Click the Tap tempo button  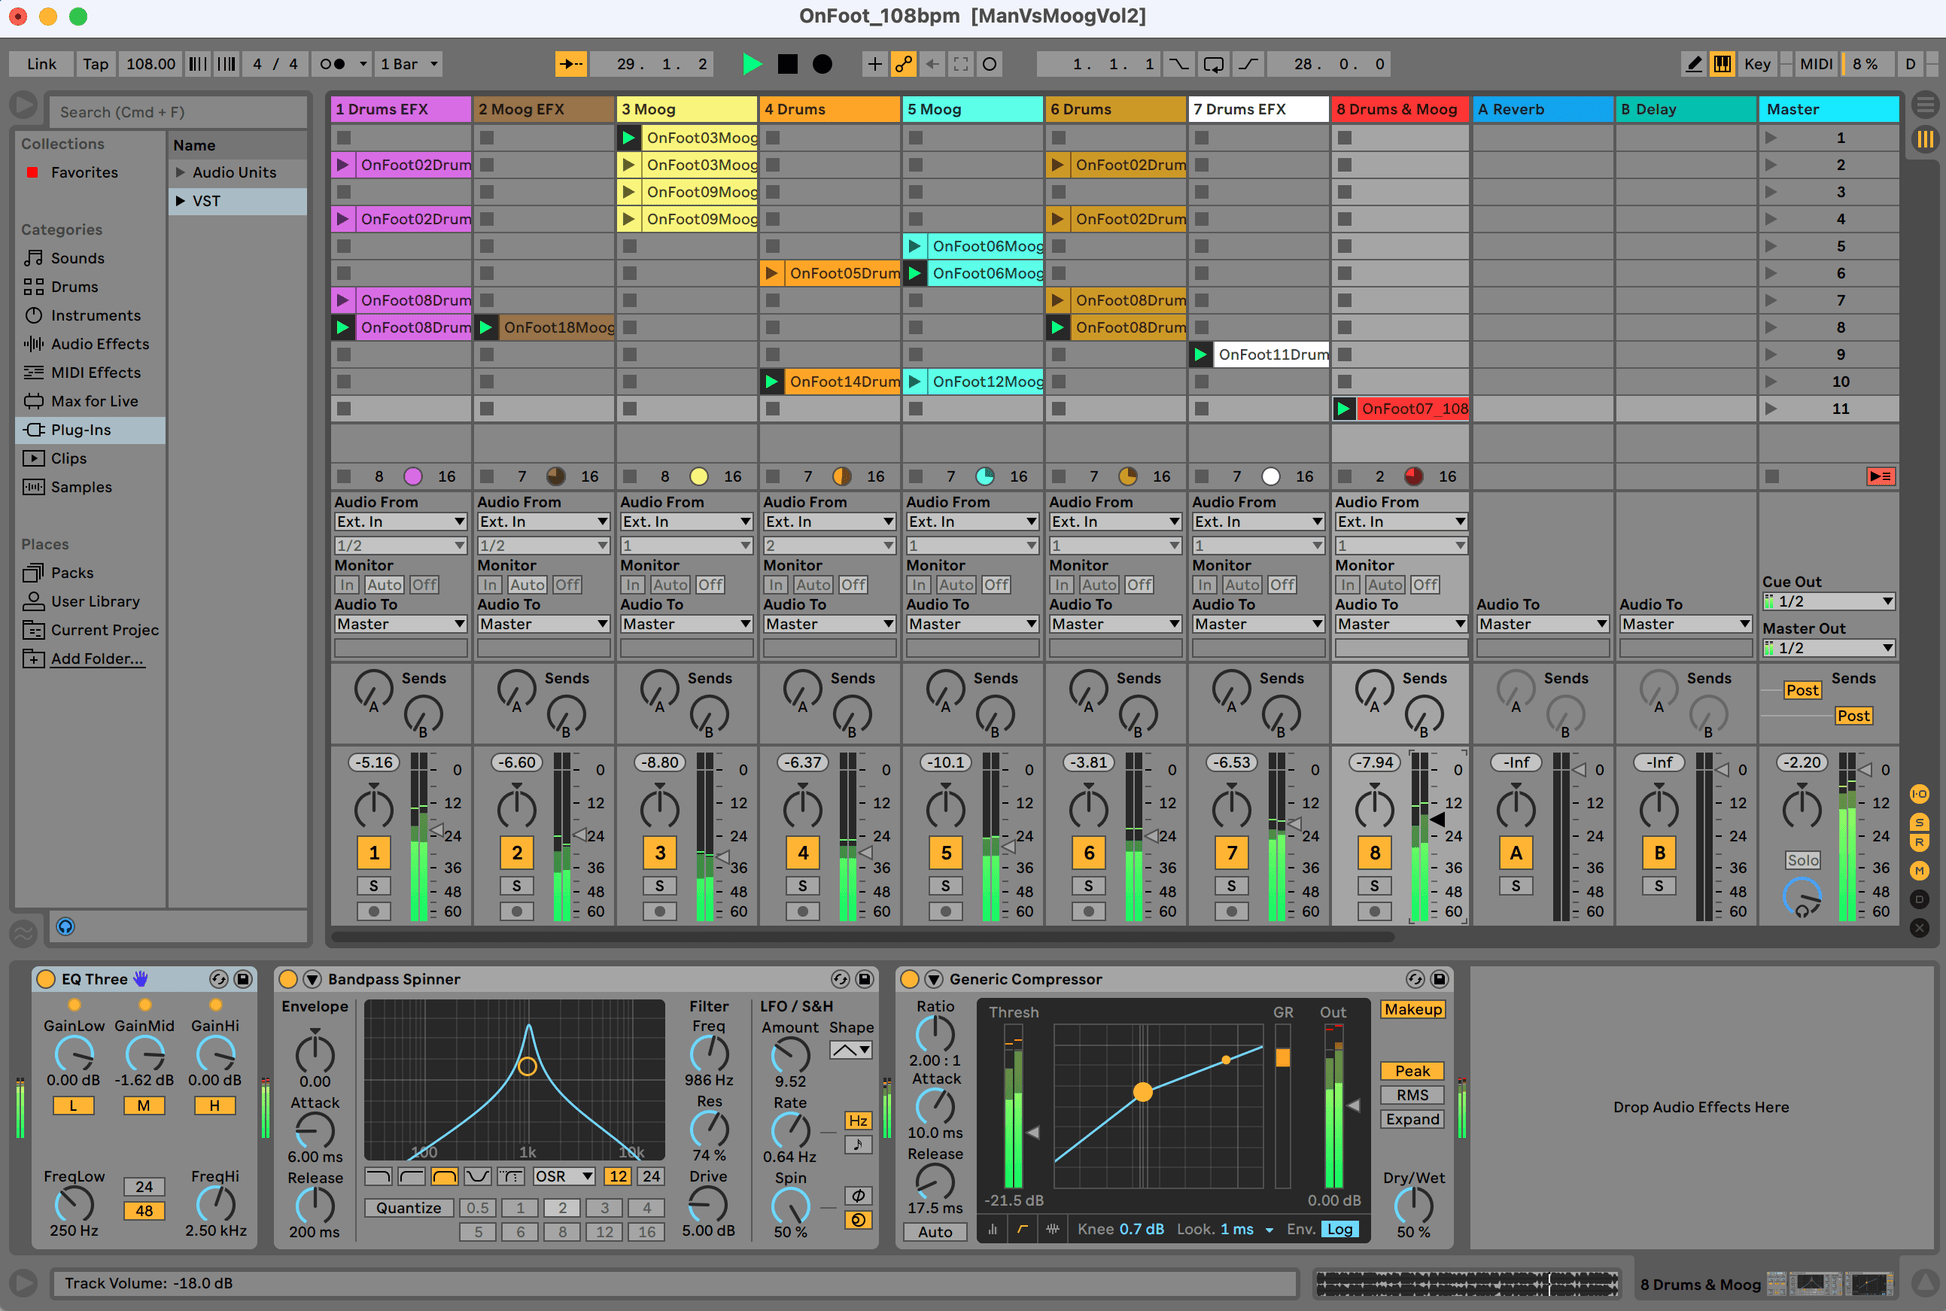(95, 64)
